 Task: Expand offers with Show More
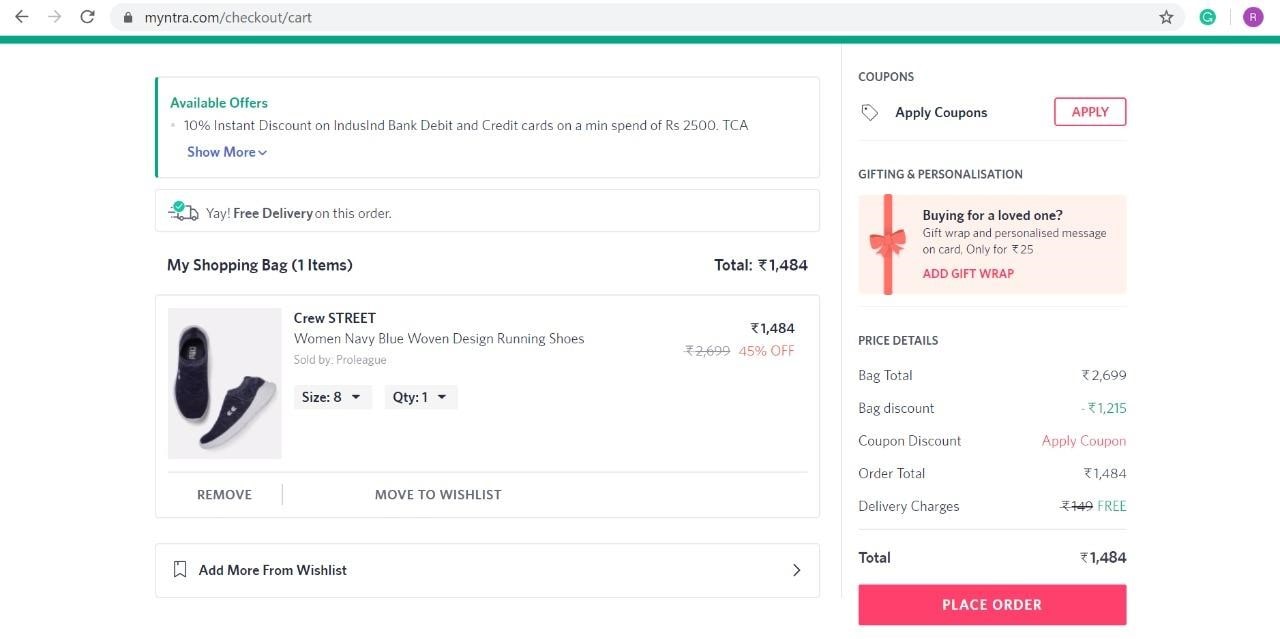click(227, 152)
